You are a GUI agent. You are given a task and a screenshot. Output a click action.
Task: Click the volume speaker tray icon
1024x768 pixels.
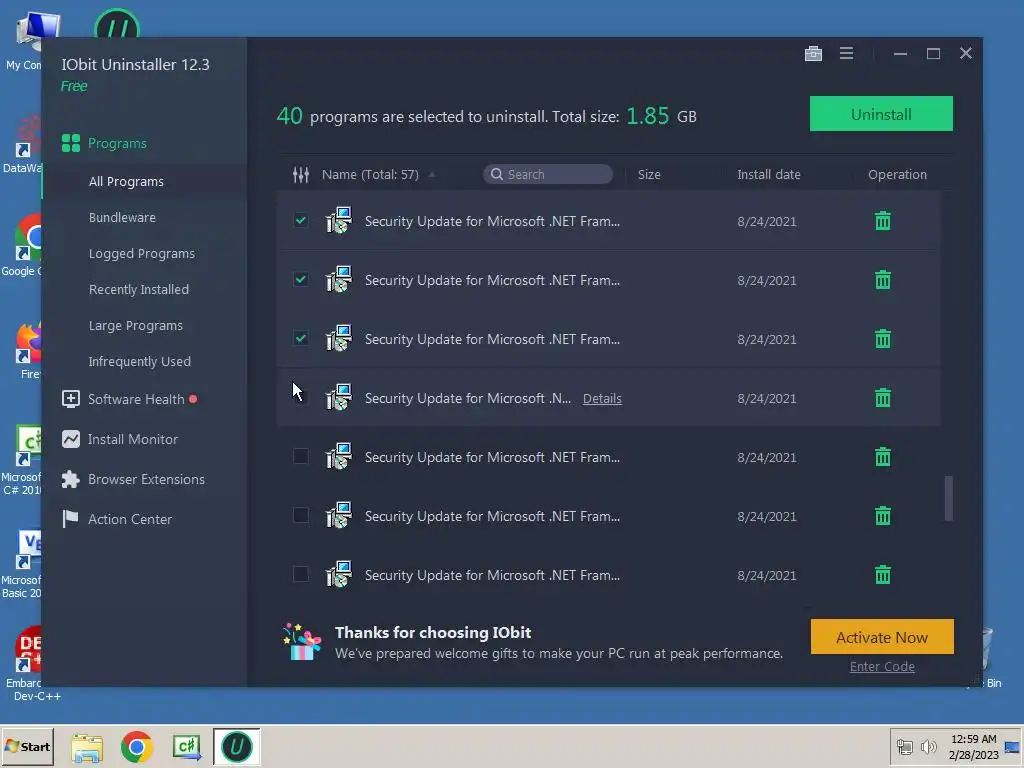(928, 746)
